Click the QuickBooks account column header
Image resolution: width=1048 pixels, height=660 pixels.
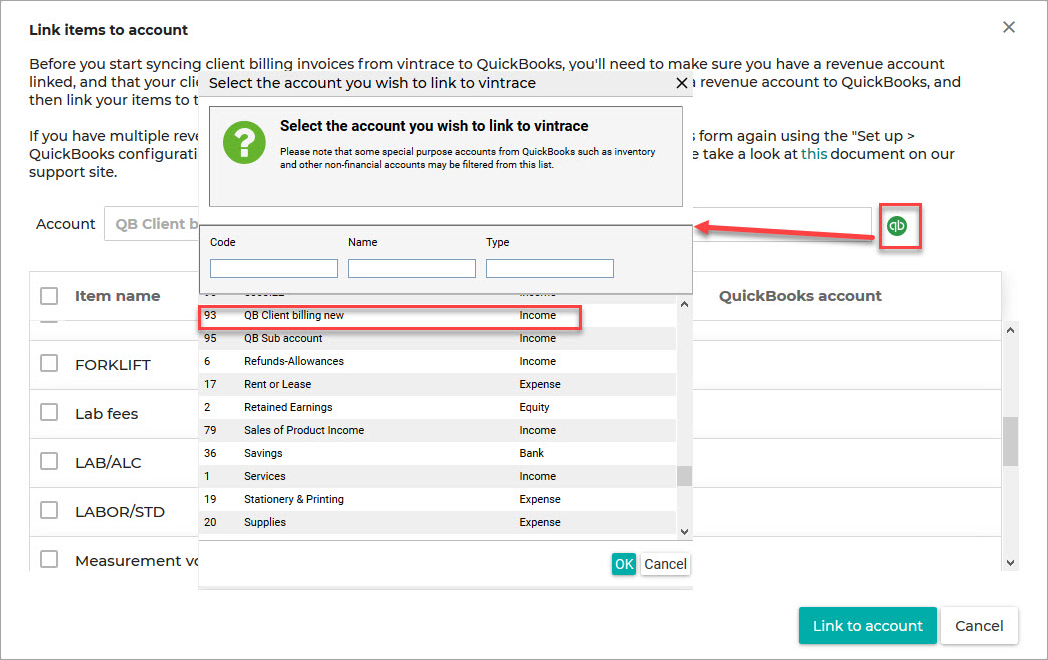pos(800,296)
